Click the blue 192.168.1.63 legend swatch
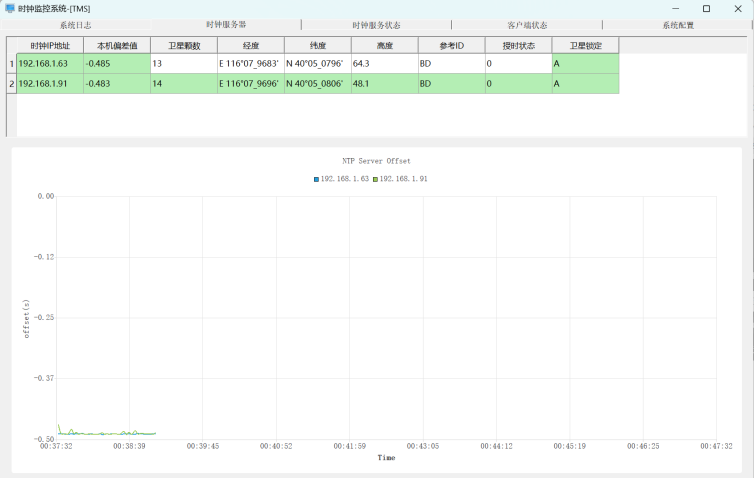The image size is (754, 478). tap(316, 179)
